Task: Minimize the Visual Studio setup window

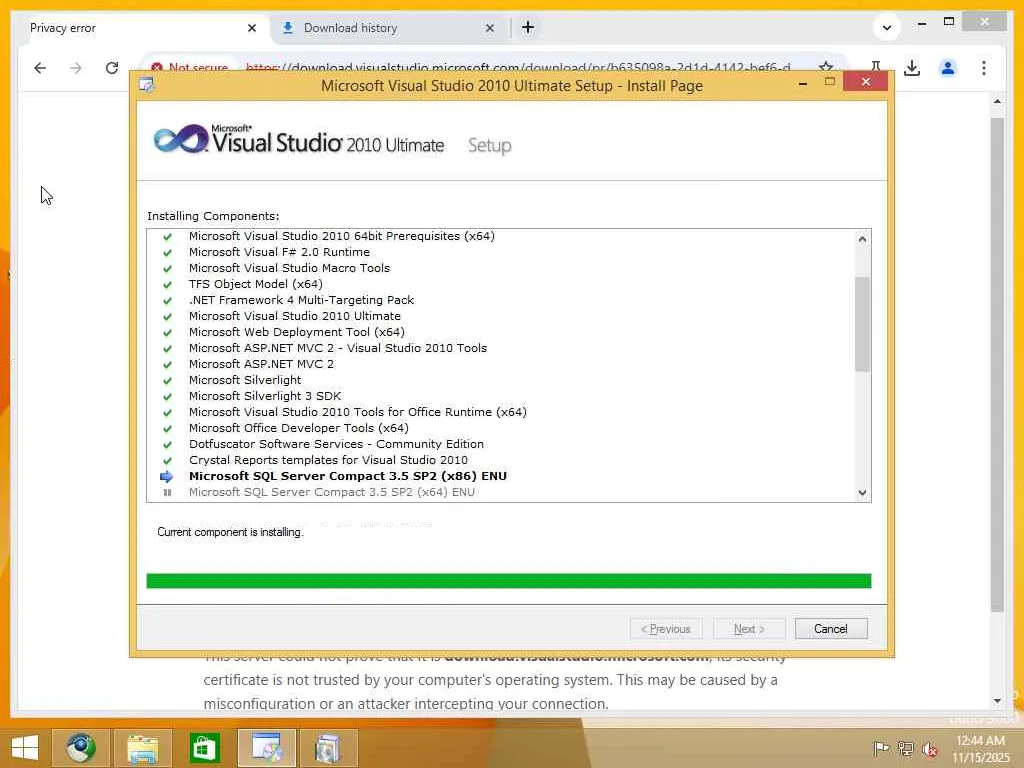Action: [x=803, y=83]
